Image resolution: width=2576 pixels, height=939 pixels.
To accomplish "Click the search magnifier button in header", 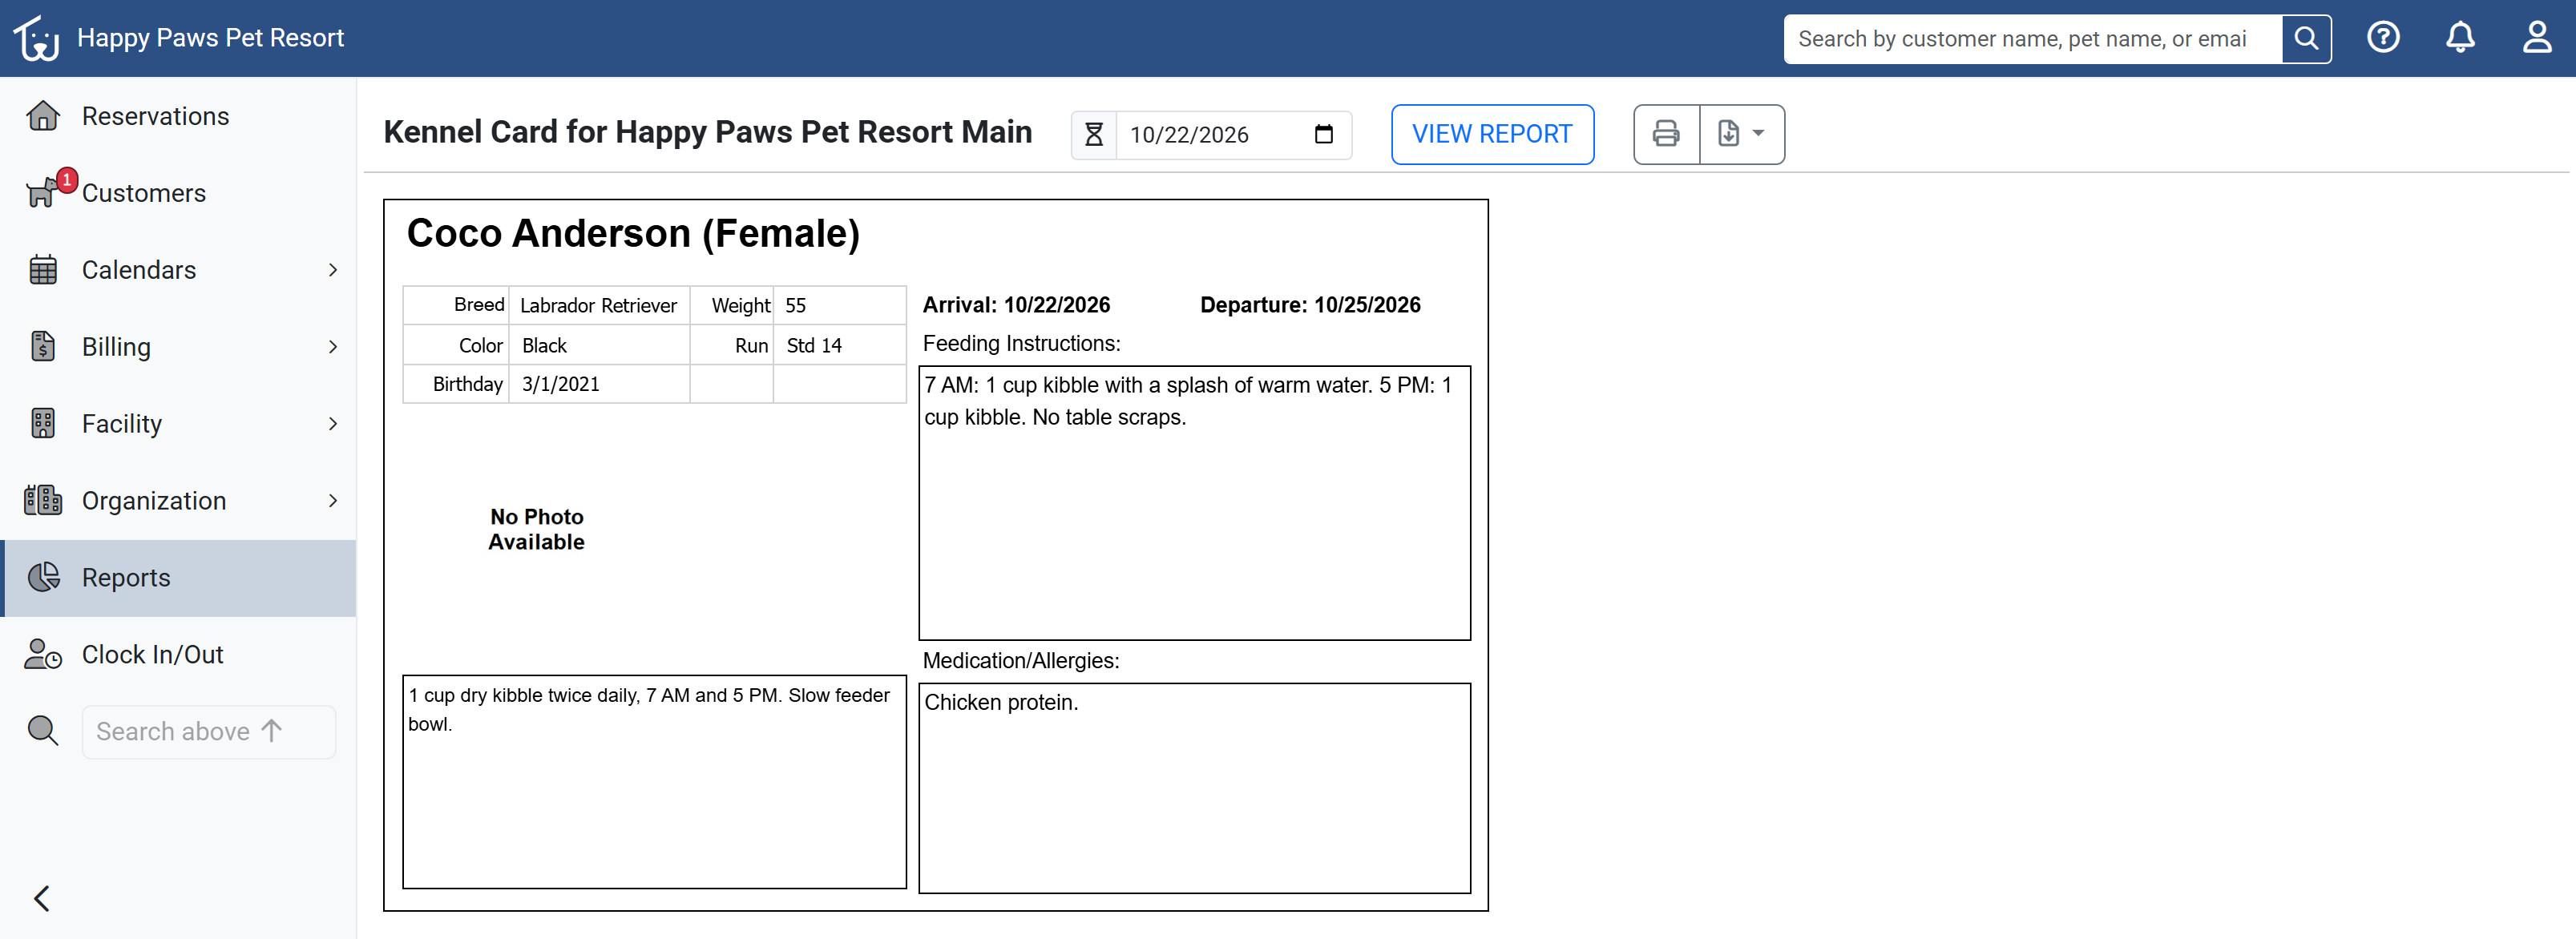I will point(2306,39).
